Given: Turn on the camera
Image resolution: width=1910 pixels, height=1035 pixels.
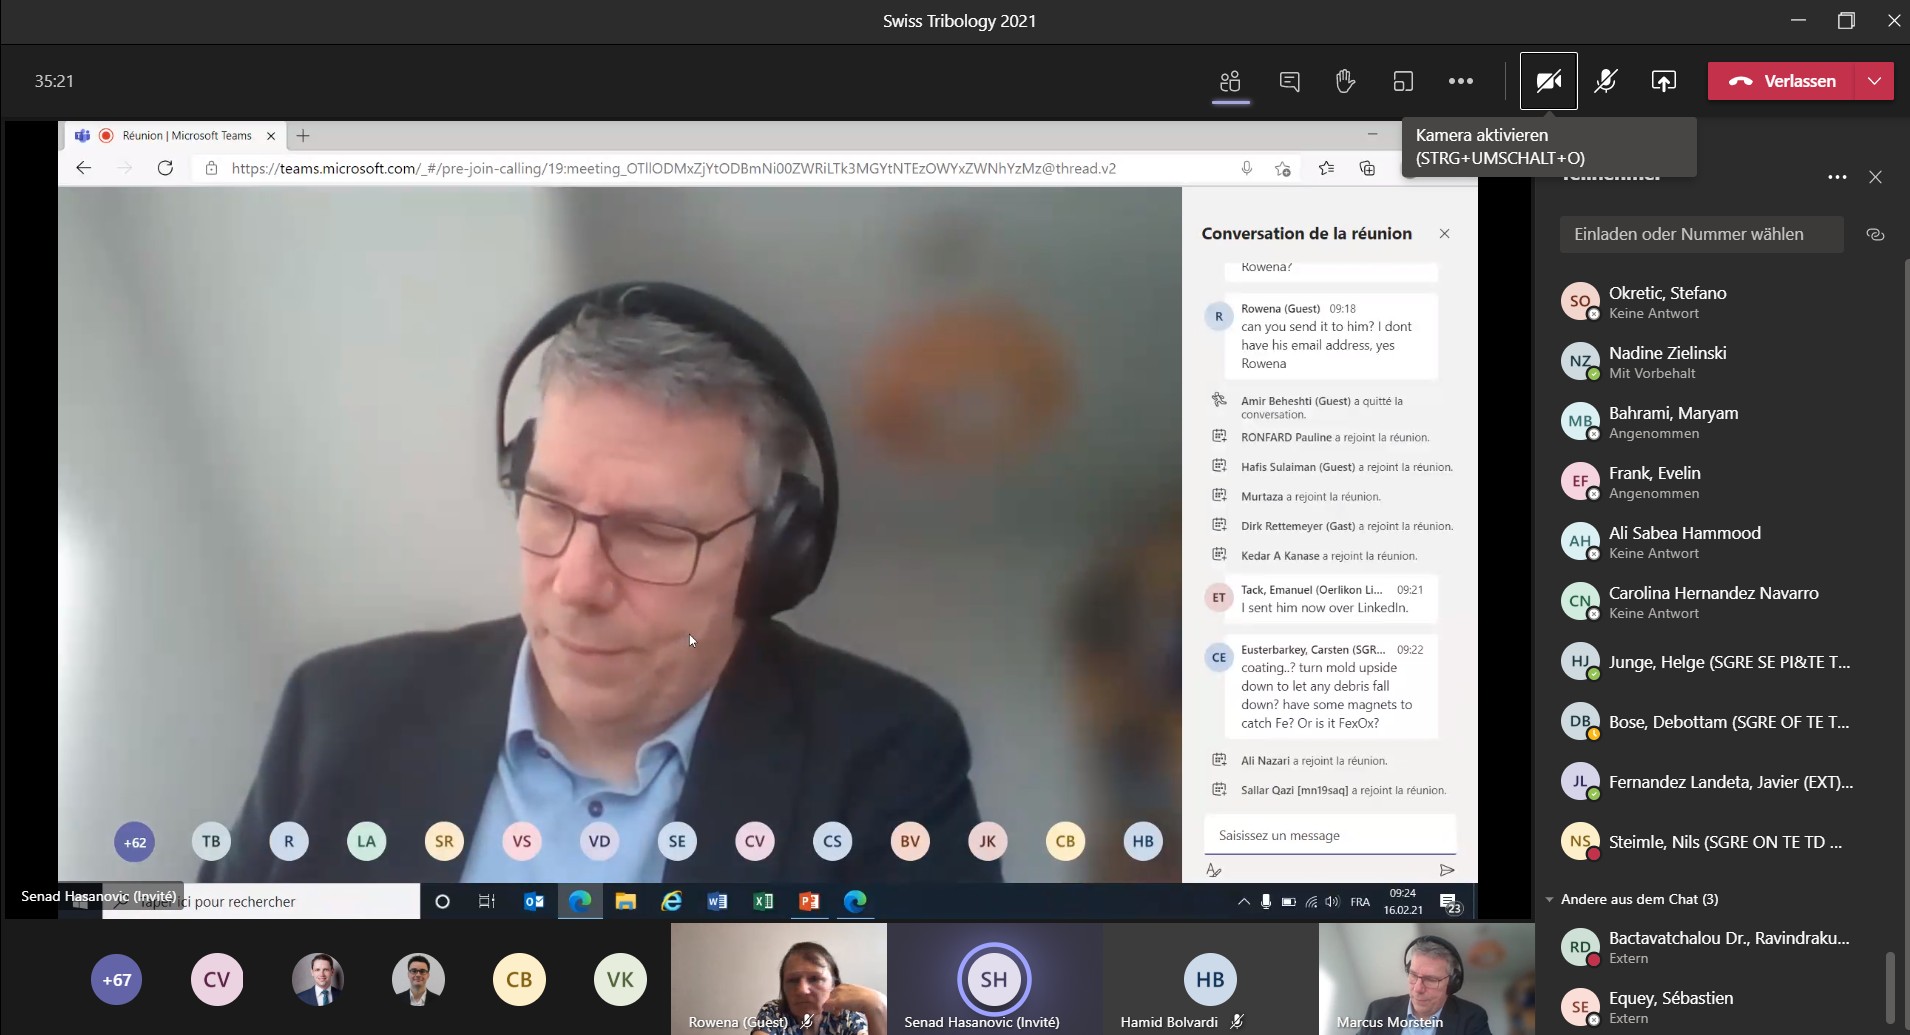Looking at the screenshot, I should tap(1548, 81).
